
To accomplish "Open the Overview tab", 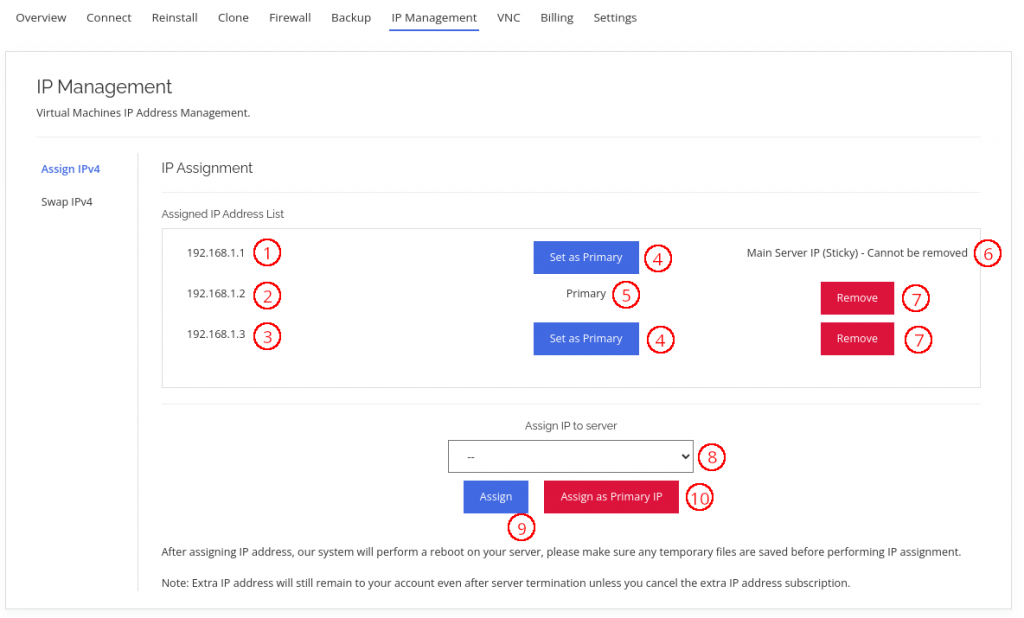I will [x=40, y=17].
